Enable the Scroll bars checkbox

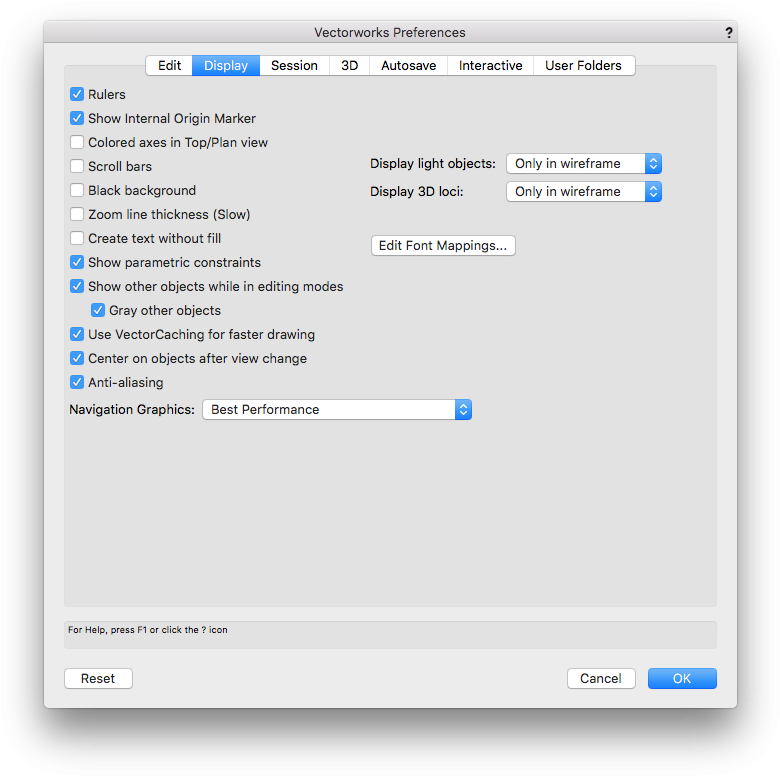(x=77, y=166)
